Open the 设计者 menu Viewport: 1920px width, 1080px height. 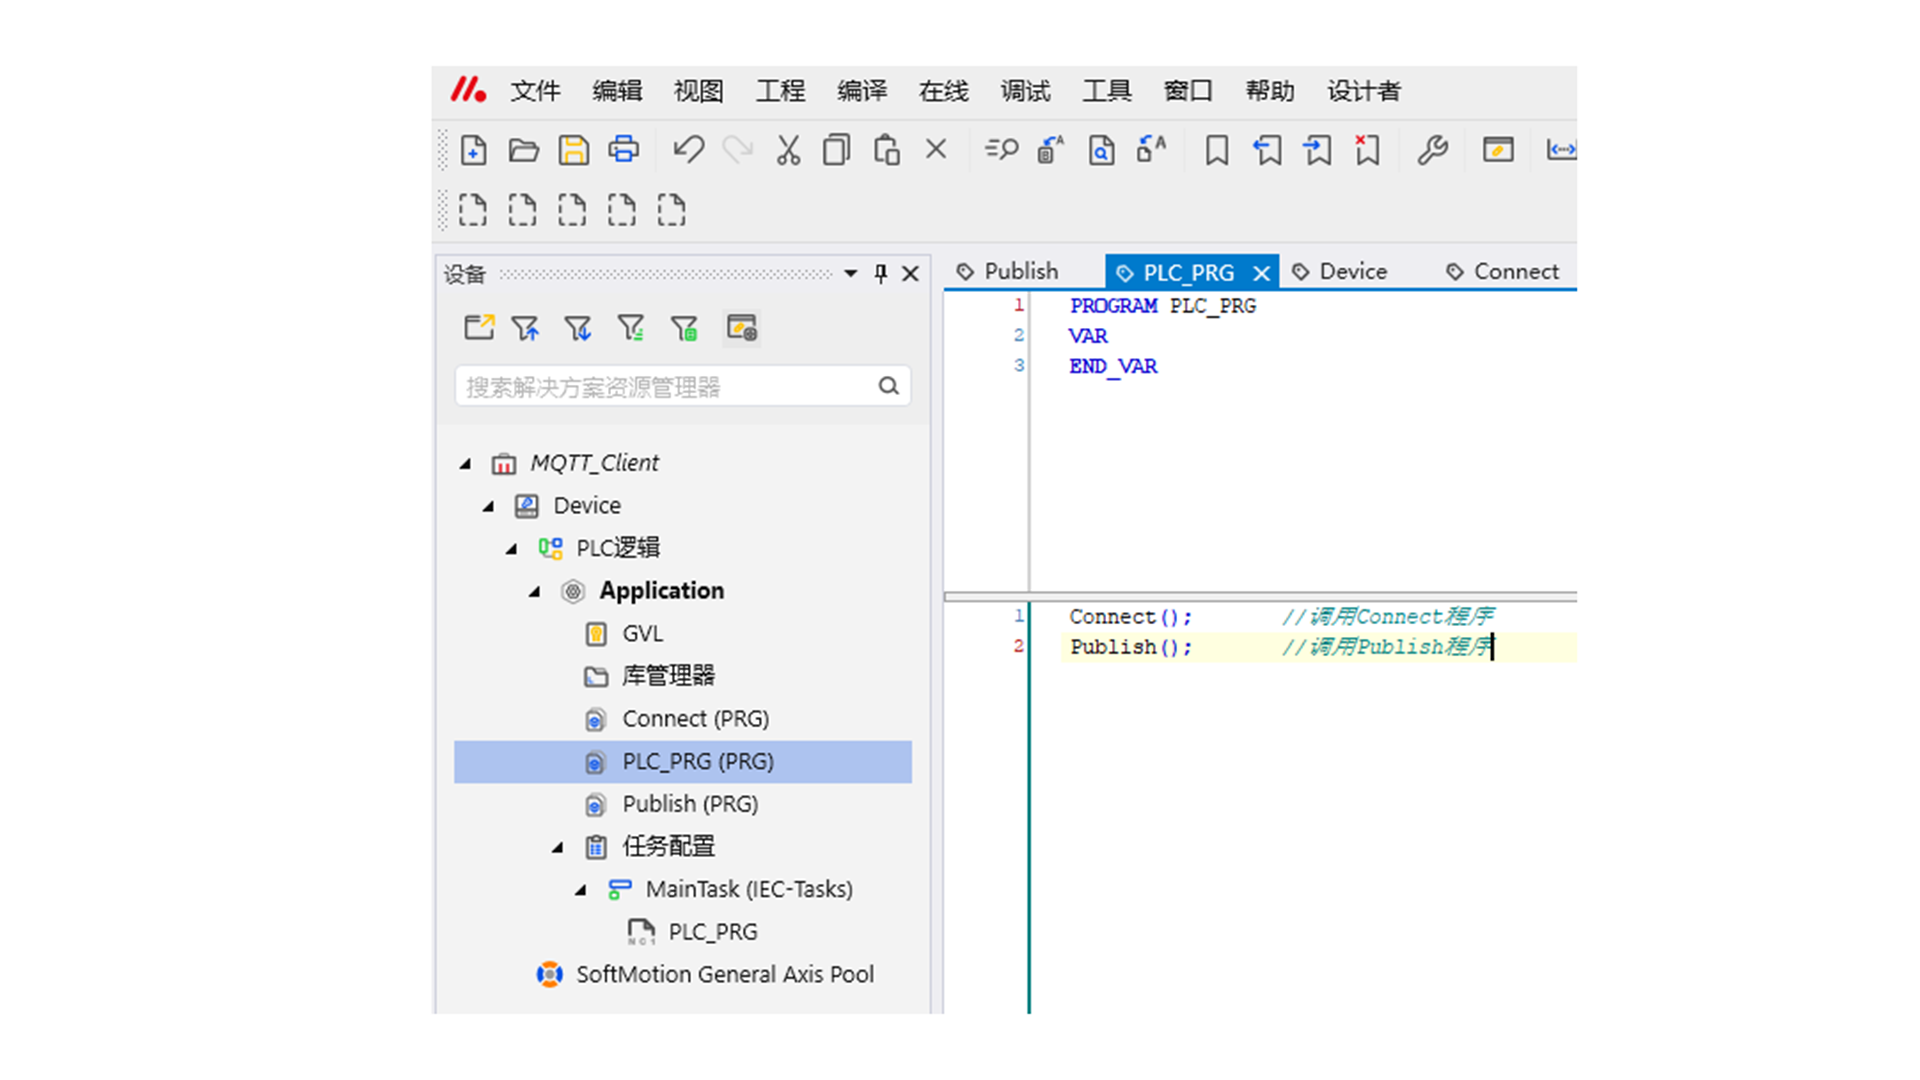pyautogui.click(x=1364, y=91)
